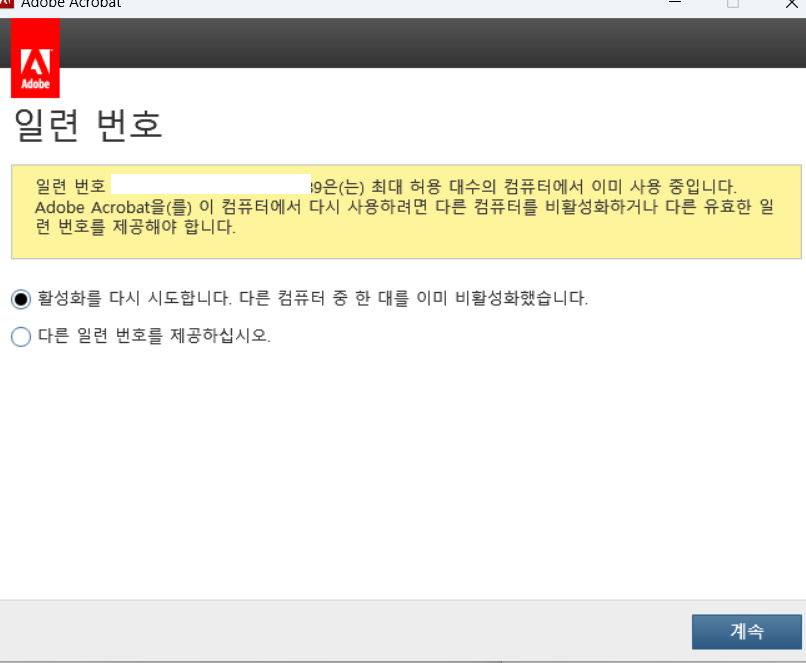Click the '일련 번호' heading text
The image size is (806, 663).
click(x=90, y=124)
